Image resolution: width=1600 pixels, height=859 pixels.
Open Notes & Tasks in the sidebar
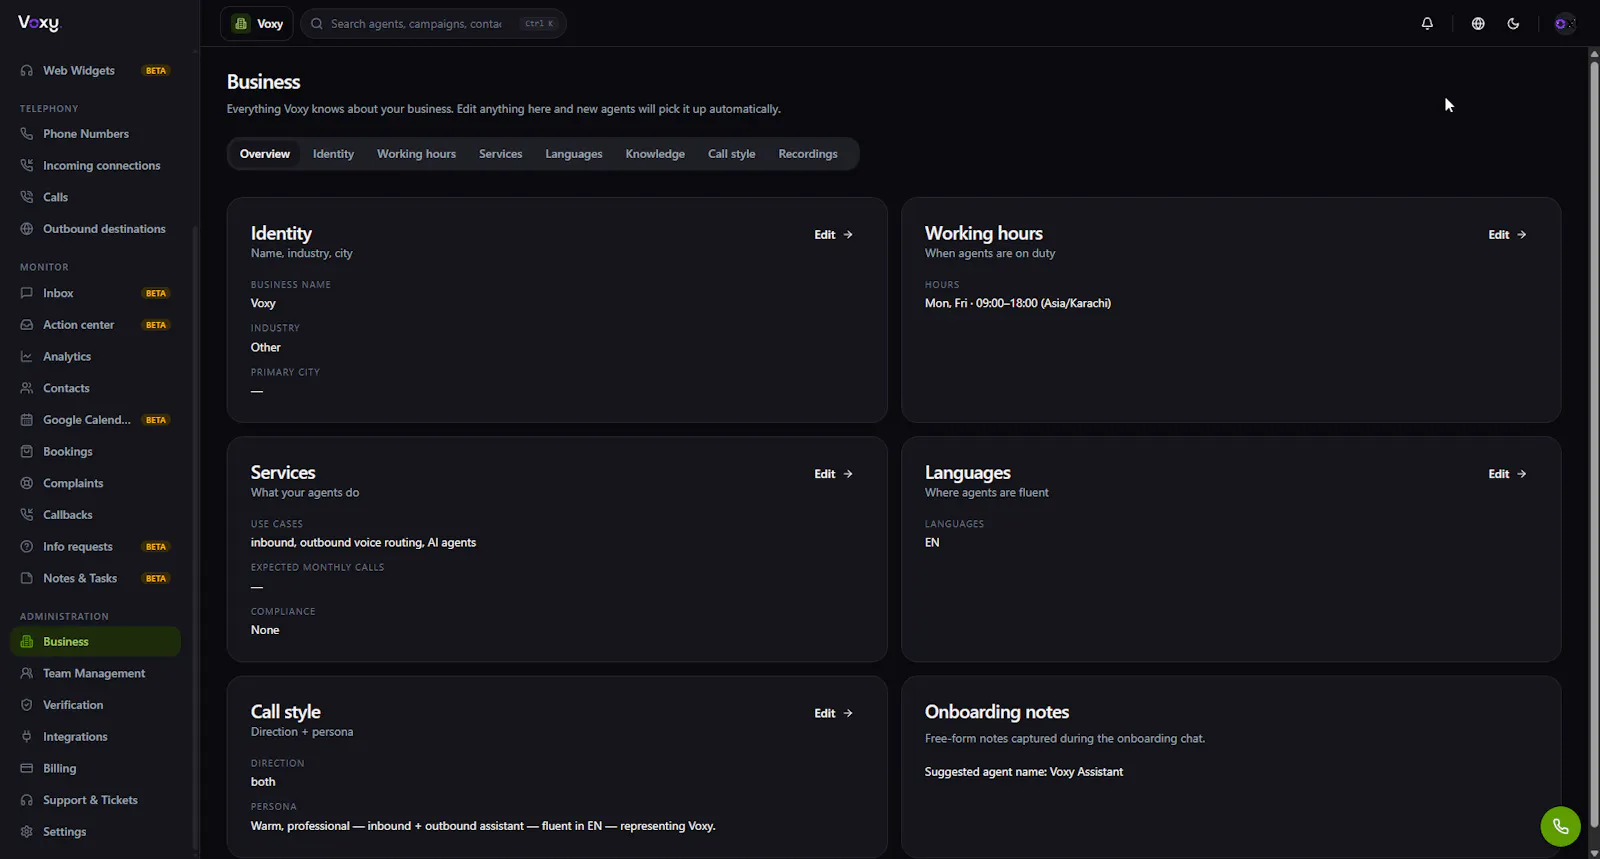(95, 578)
